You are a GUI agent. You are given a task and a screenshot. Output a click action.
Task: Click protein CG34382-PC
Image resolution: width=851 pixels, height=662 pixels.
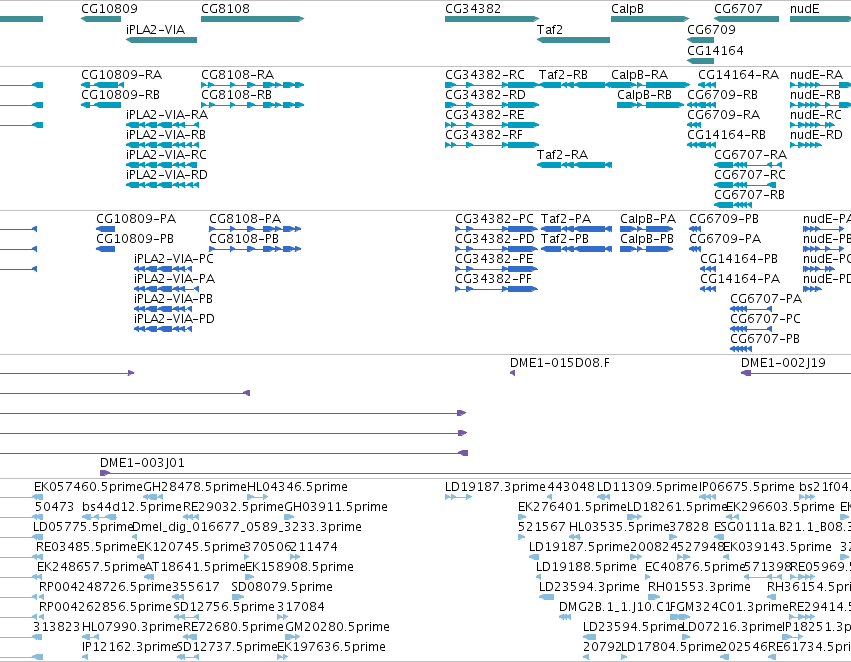pos(494,219)
